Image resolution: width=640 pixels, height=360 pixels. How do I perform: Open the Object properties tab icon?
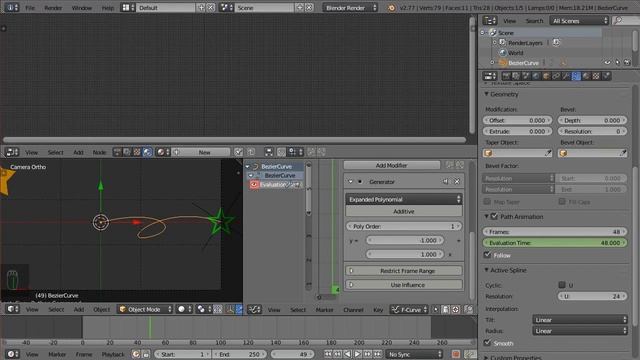[546, 76]
